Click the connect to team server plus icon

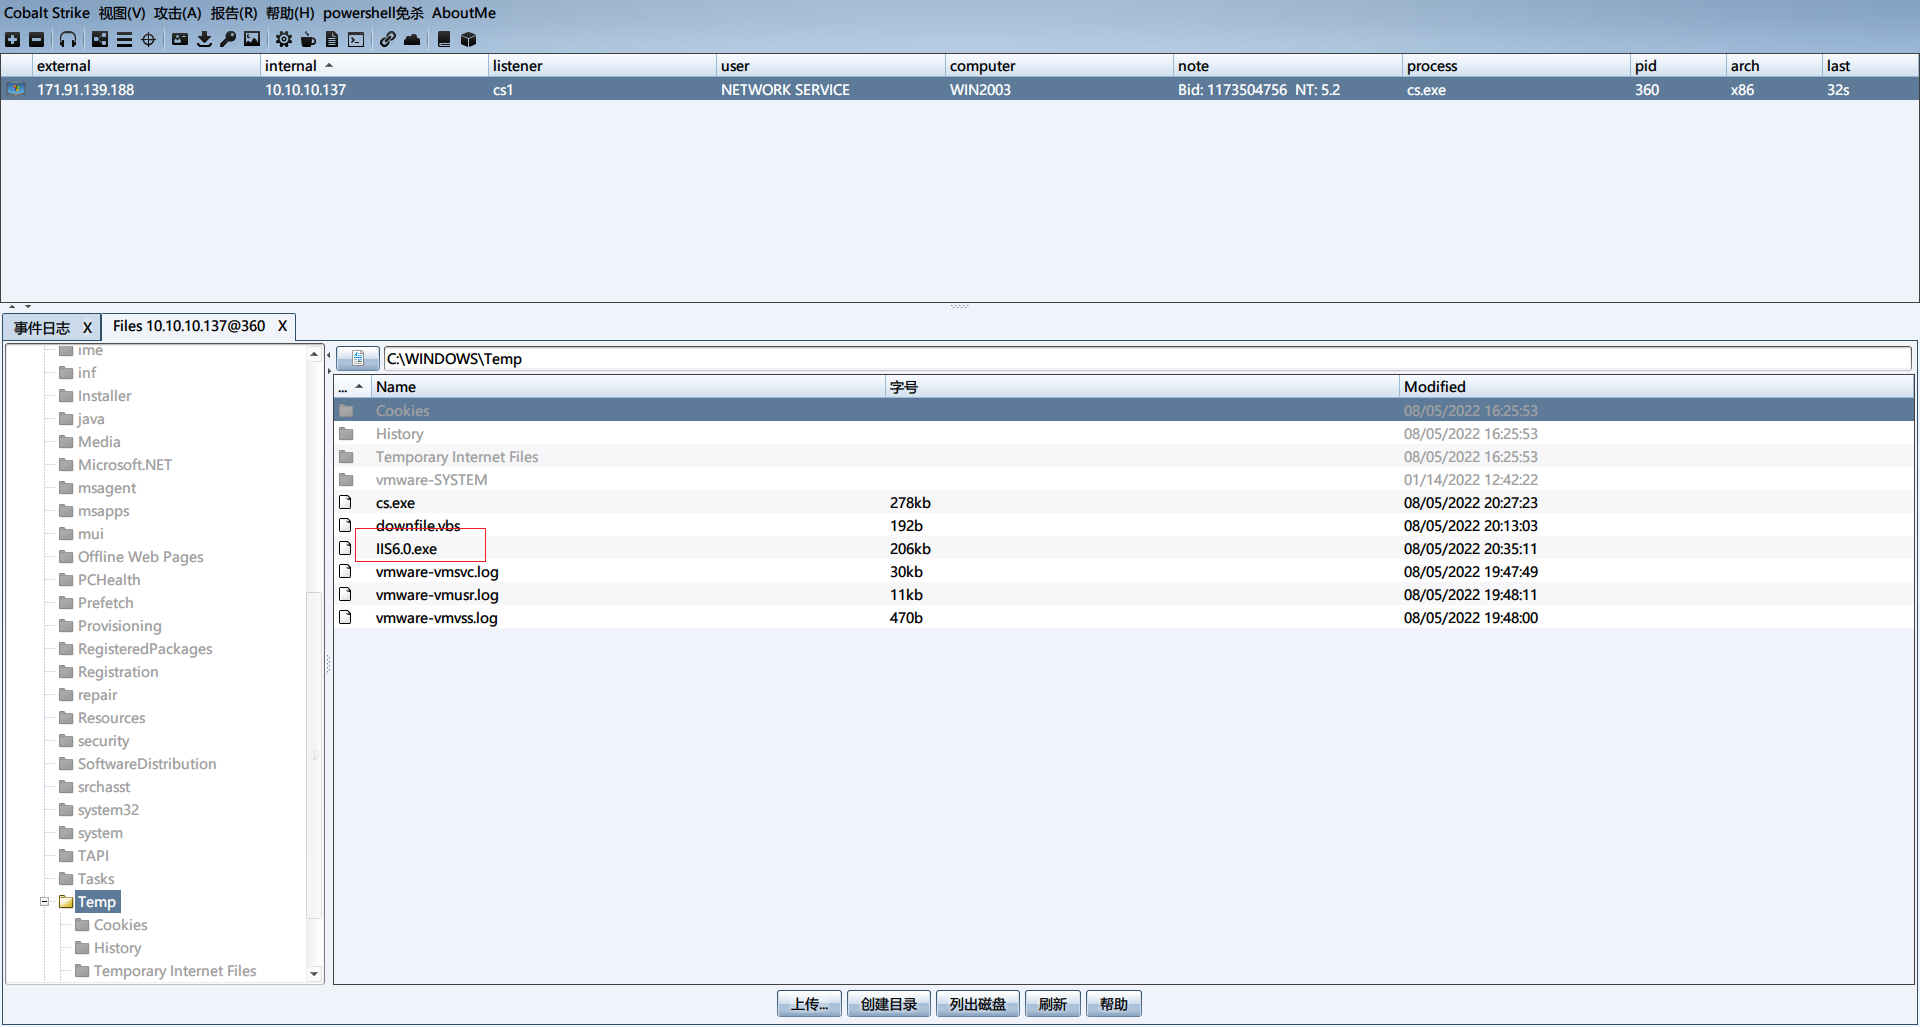(x=12, y=40)
